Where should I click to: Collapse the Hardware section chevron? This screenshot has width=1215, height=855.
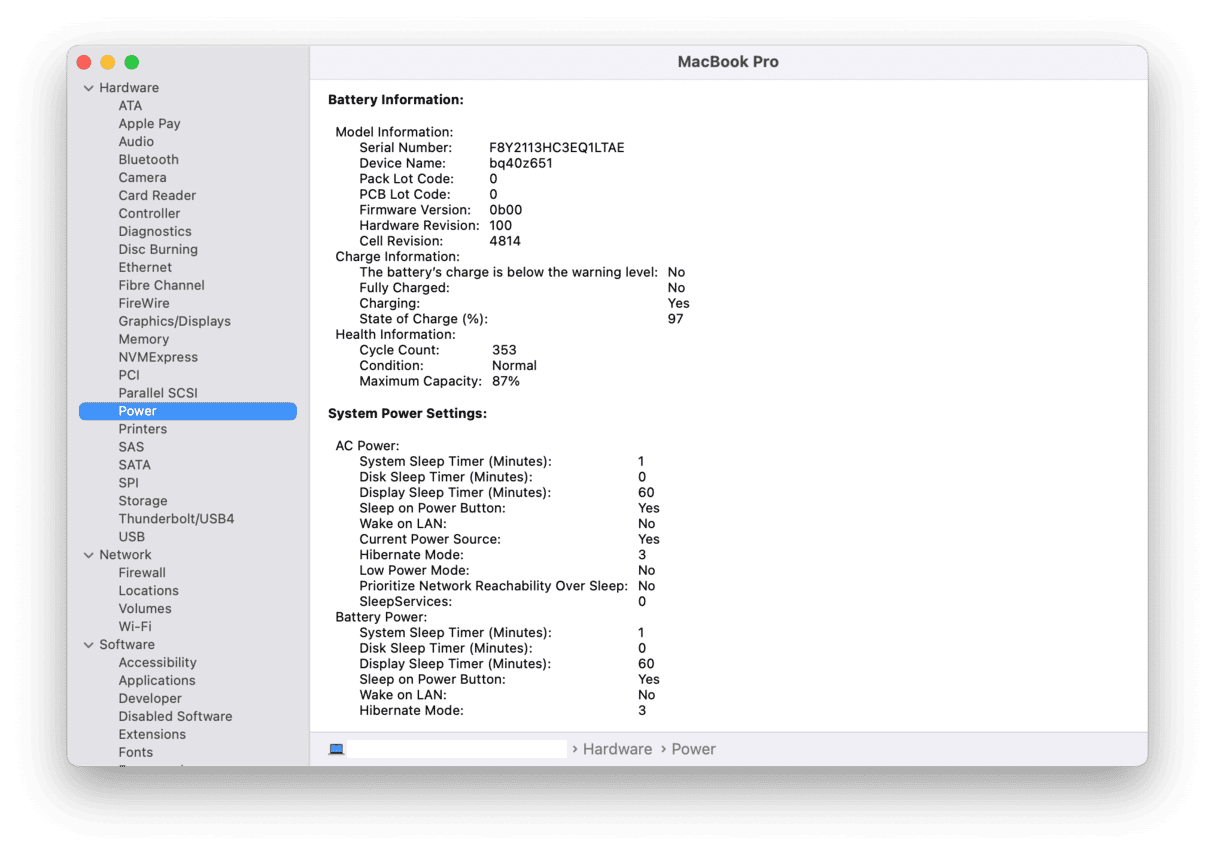pyautogui.click(x=89, y=88)
